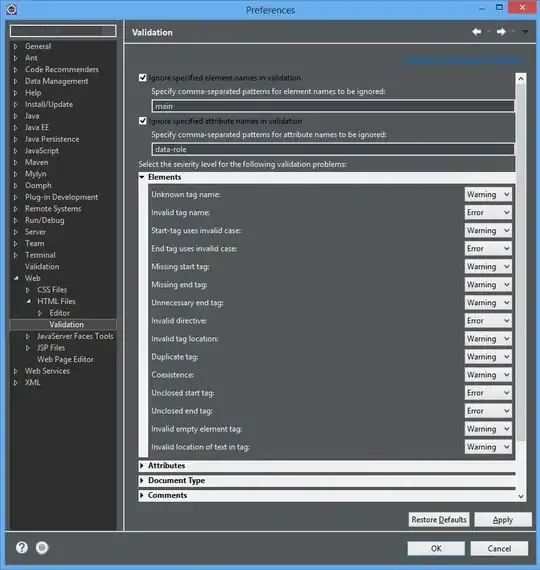Open Unknown tag name severity dropdown
The image size is (540, 570).
coord(488,194)
